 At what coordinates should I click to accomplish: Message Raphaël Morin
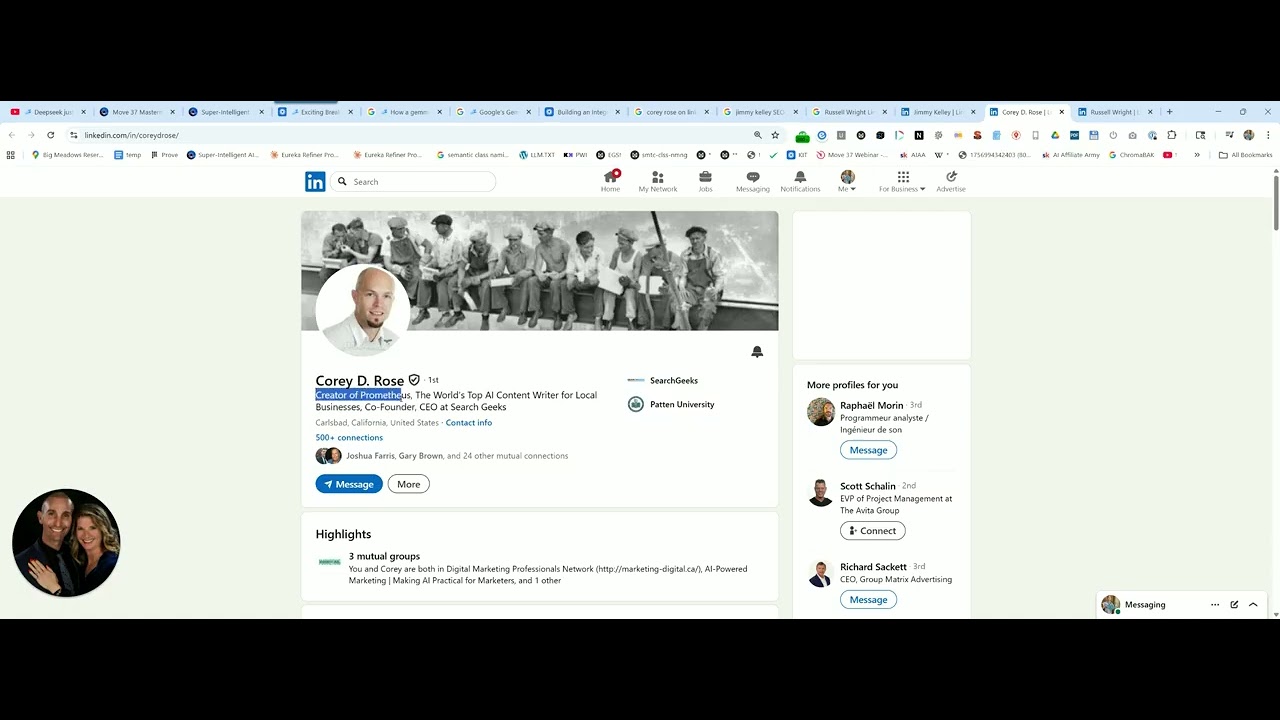pos(868,450)
